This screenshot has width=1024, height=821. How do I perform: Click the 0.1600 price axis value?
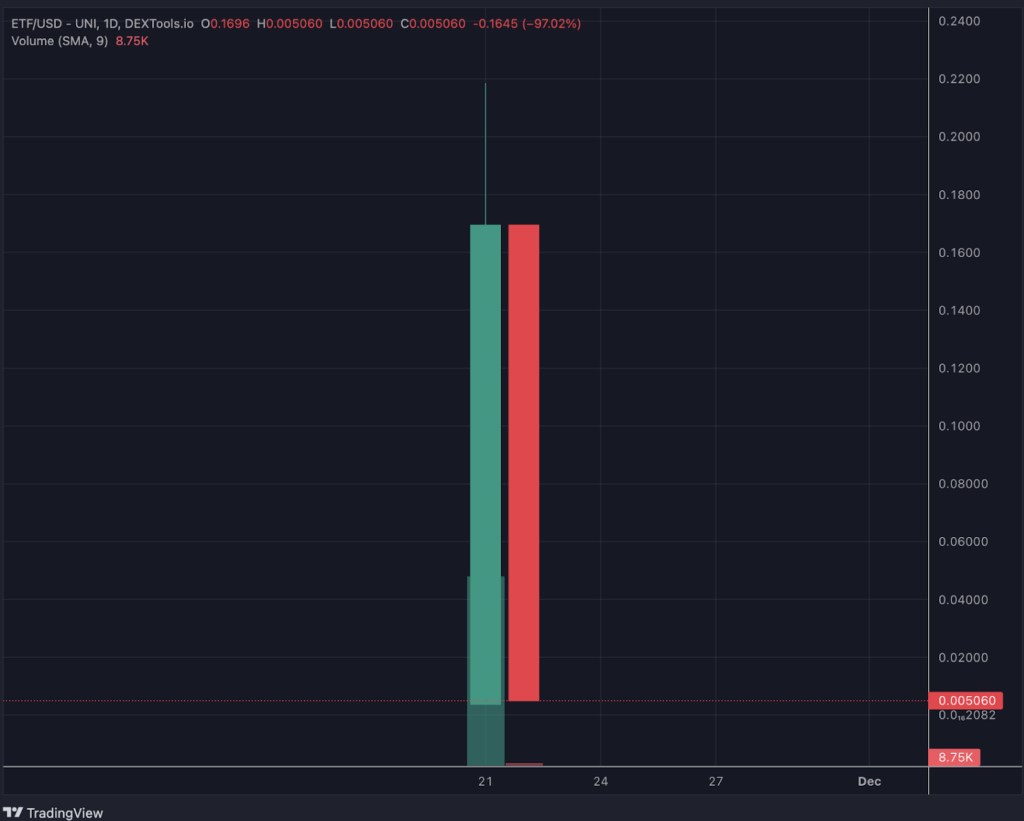[959, 253]
